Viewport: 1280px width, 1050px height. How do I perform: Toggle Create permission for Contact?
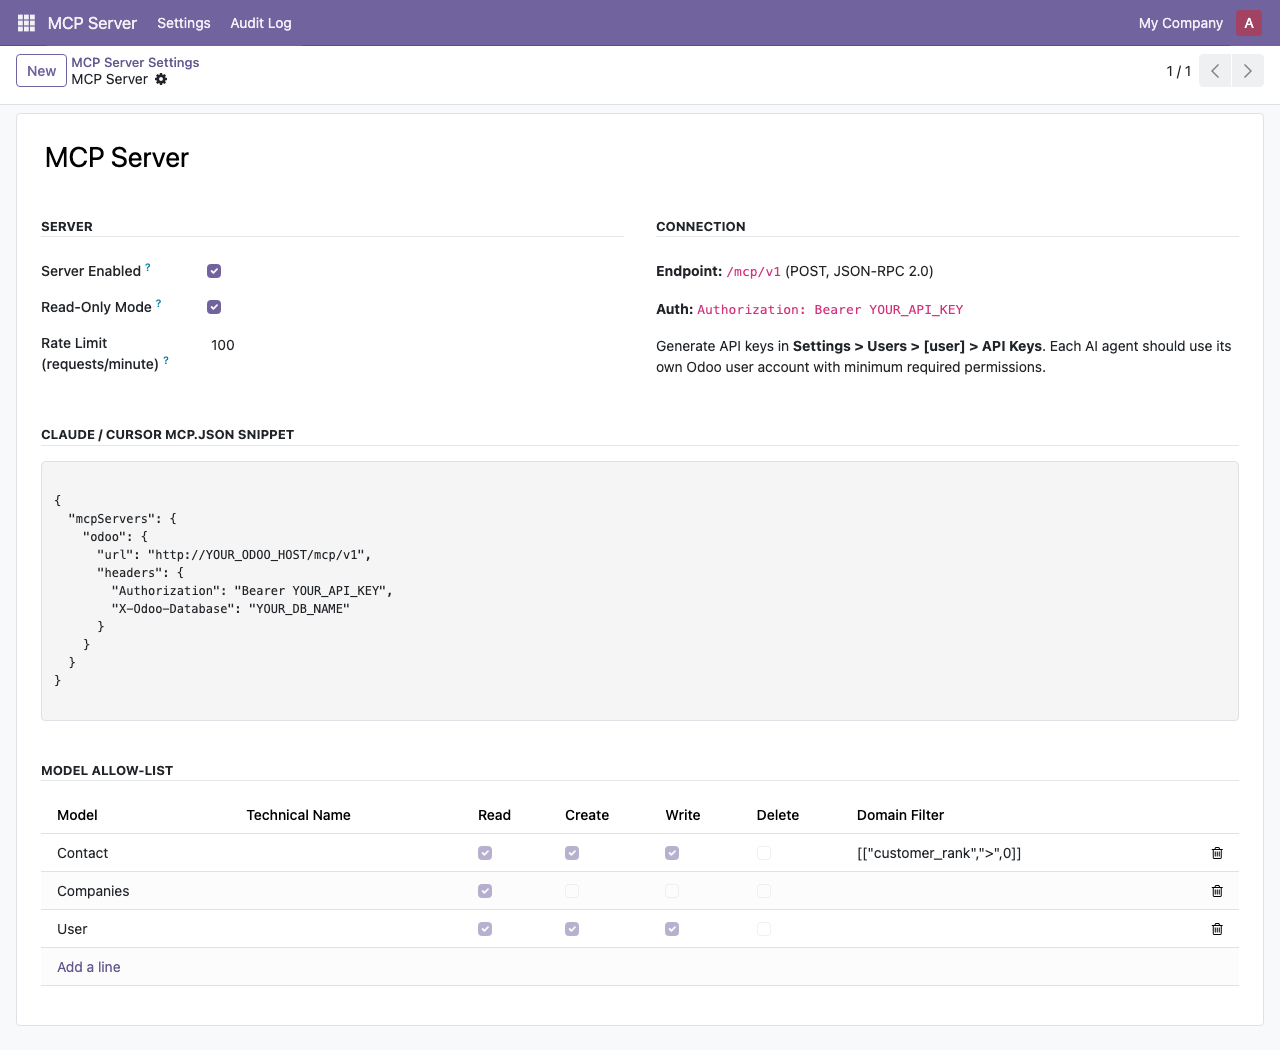point(572,853)
